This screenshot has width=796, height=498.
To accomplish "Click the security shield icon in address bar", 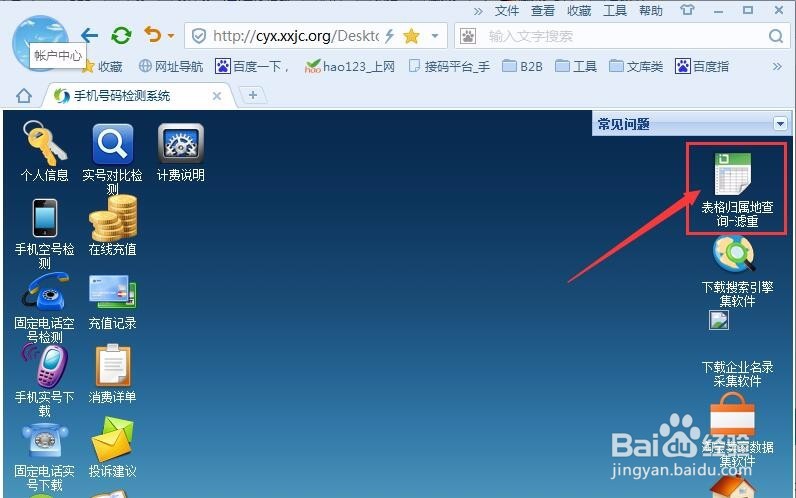I will (x=199, y=36).
